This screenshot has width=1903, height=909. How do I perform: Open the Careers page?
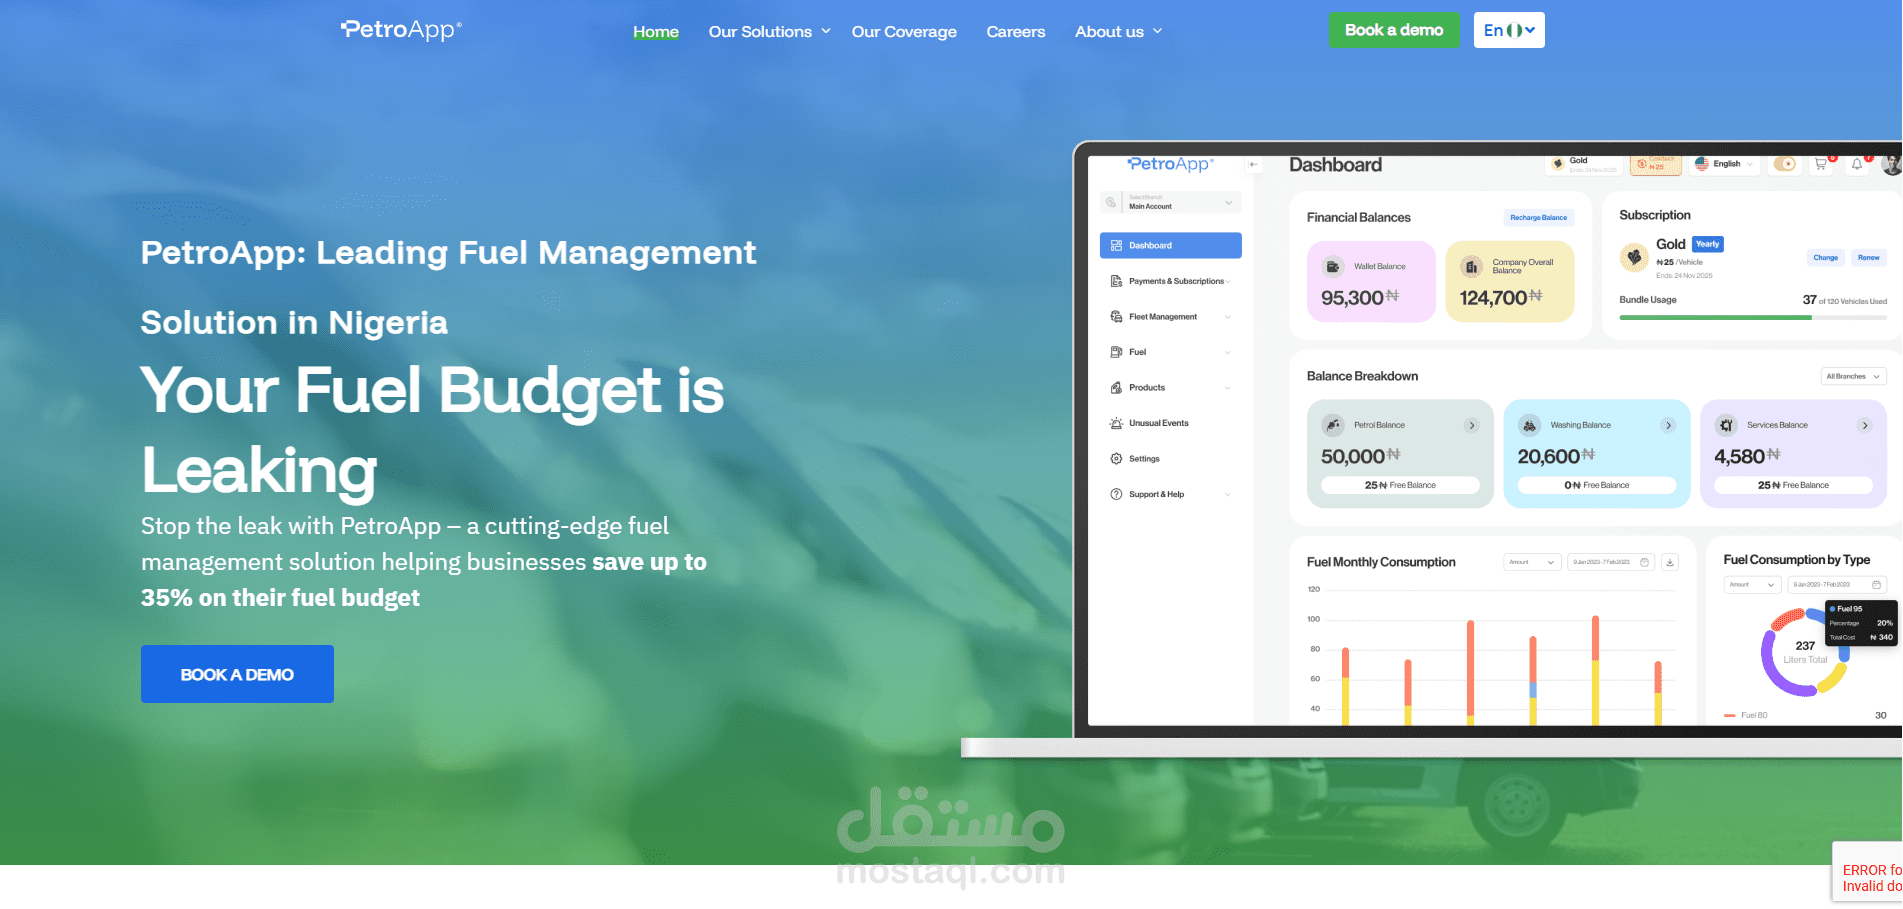pyautogui.click(x=1015, y=32)
